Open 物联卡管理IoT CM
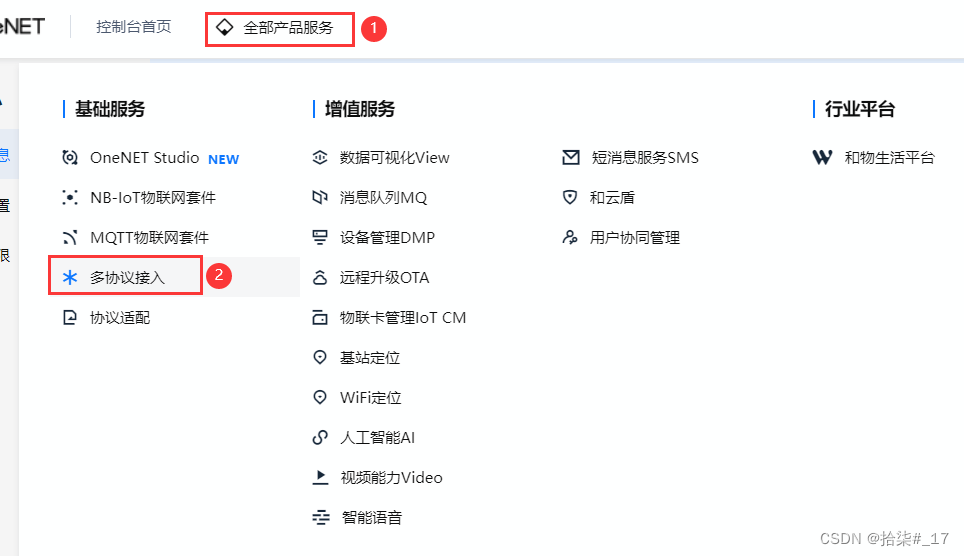 coord(403,317)
